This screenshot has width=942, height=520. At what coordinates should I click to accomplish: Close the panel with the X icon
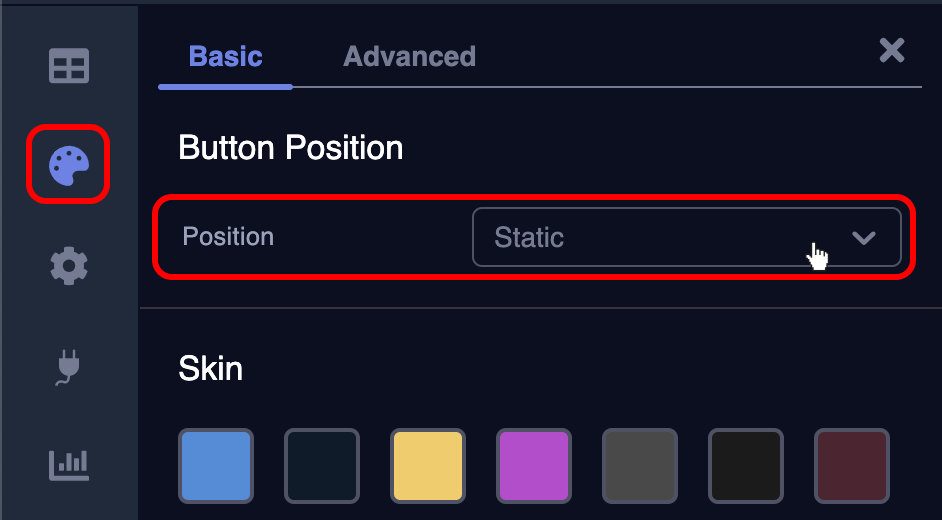[x=891, y=51]
